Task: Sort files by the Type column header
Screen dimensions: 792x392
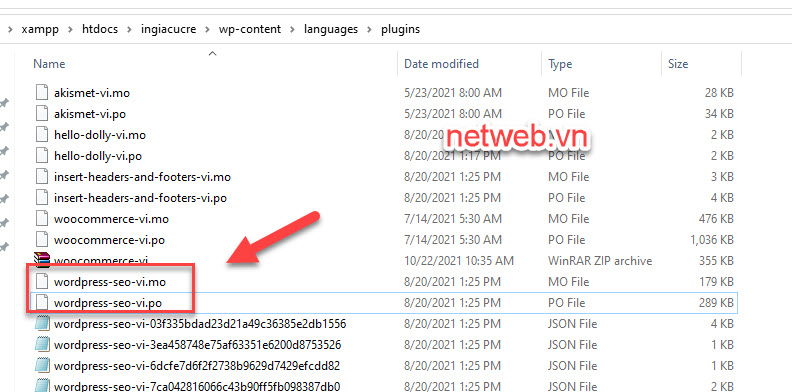Action: [x=560, y=64]
